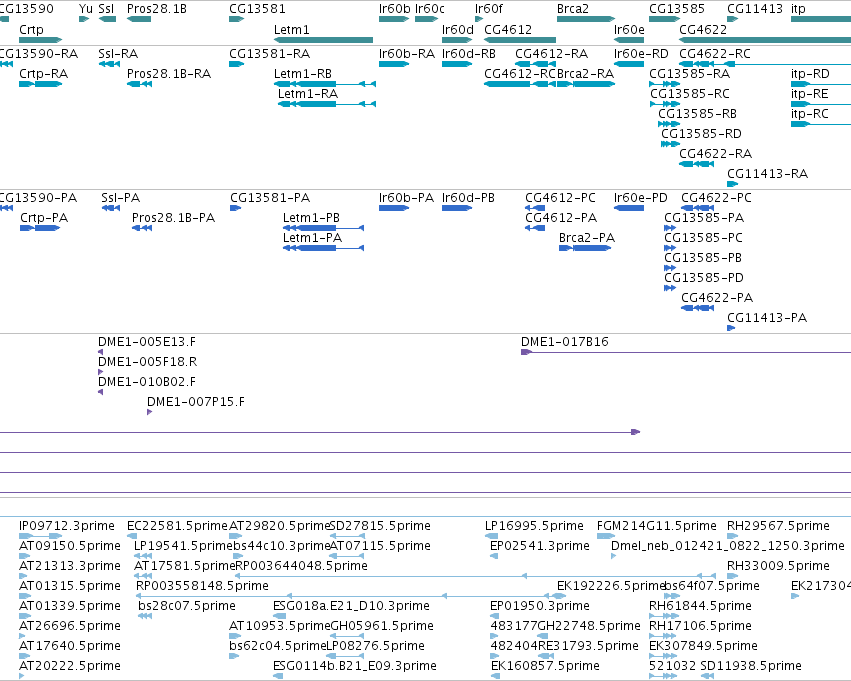Click the 'Pros28.1B' gene label

click(157, 9)
